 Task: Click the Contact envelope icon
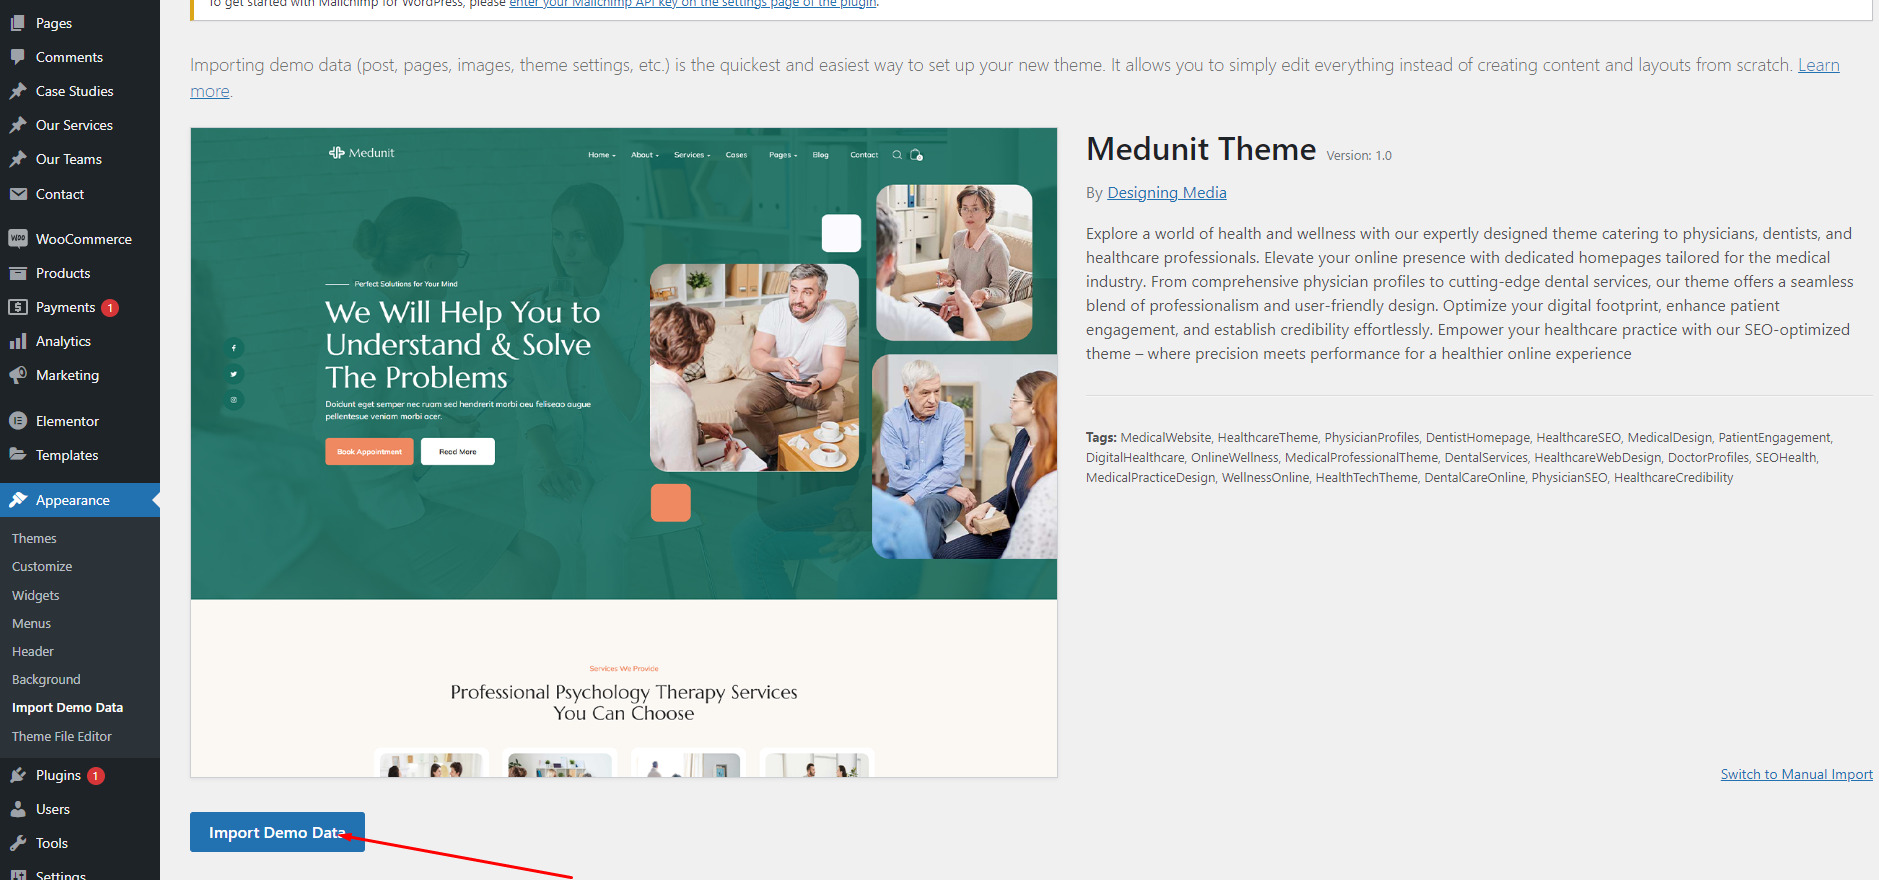click(18, 194)
